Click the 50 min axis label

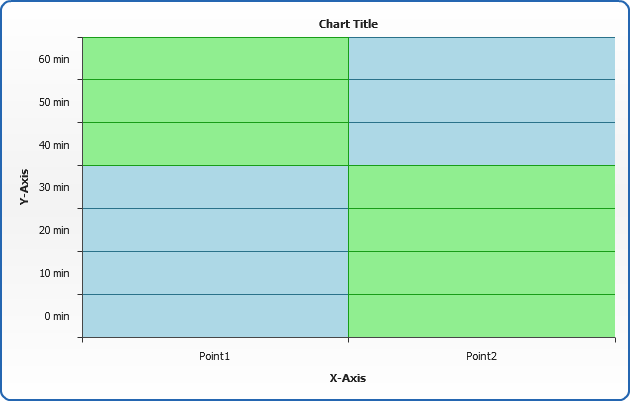coord(54,102)
